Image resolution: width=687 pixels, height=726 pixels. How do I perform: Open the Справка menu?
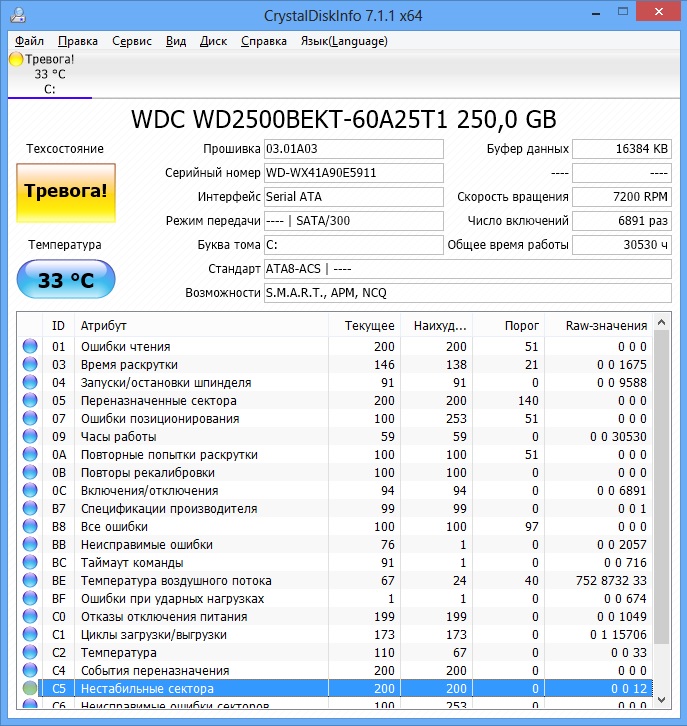tap(264, 41)
